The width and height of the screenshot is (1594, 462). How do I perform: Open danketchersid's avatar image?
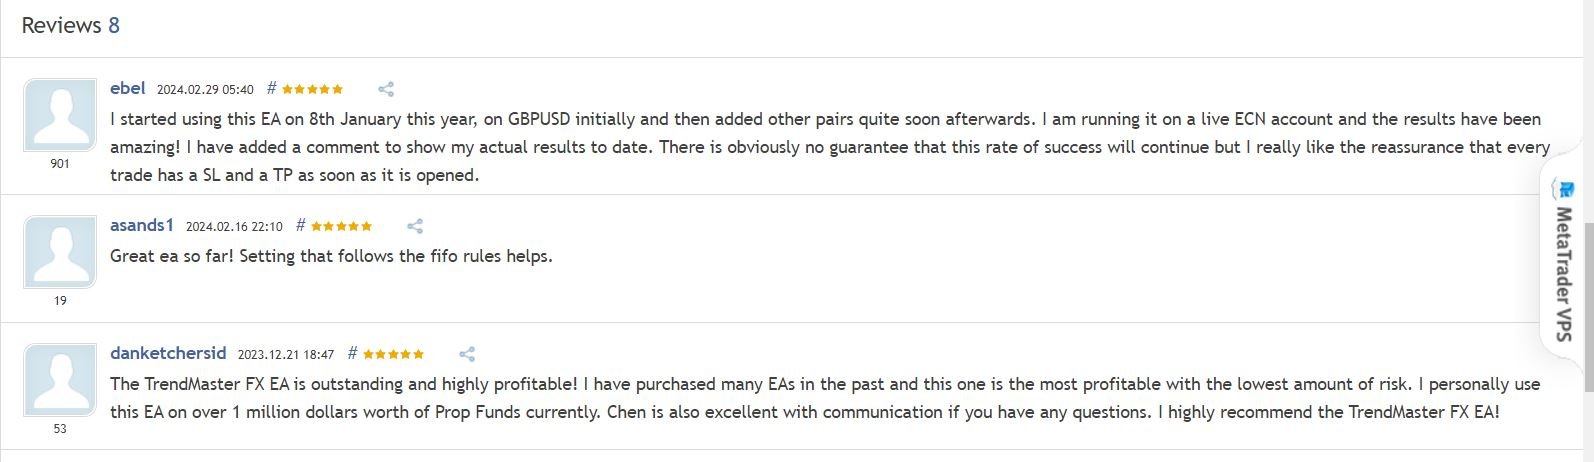coord(60,380)
